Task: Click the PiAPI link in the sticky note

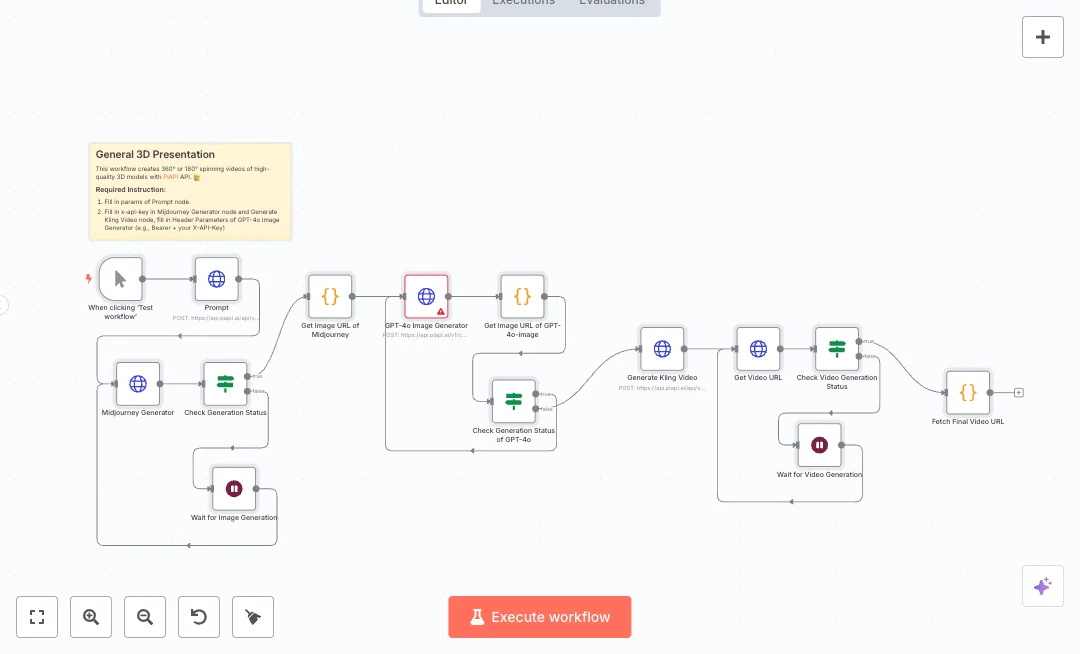Action: (x=170, y=178)
